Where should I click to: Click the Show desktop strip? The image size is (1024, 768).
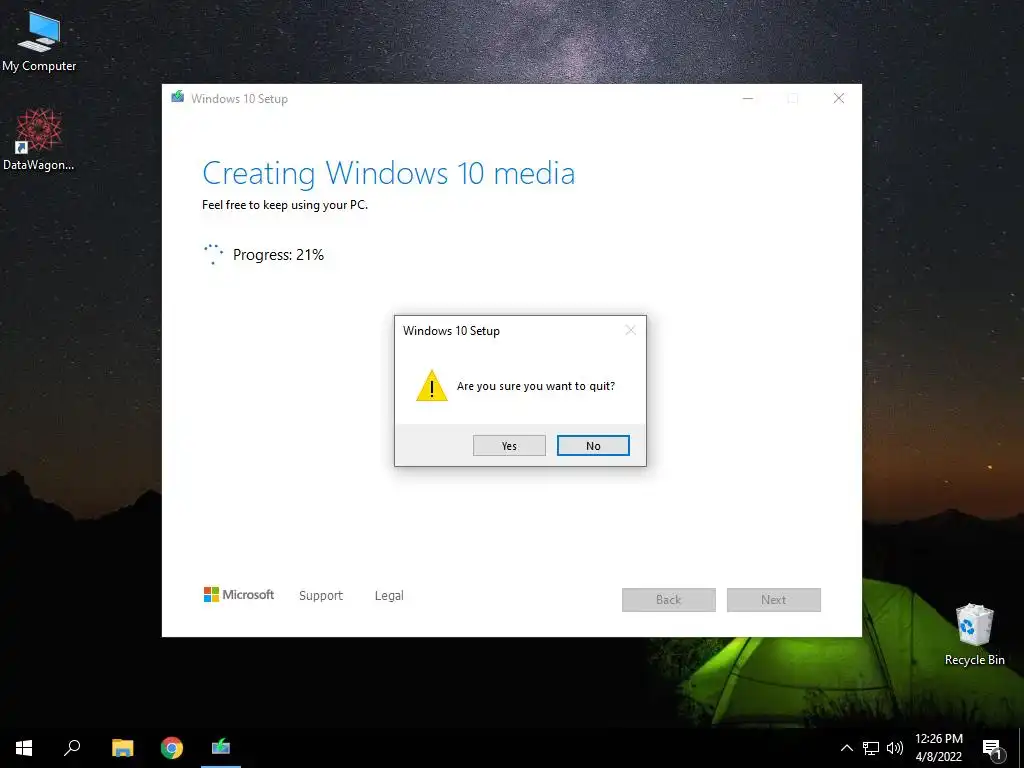pos(1021,748)
